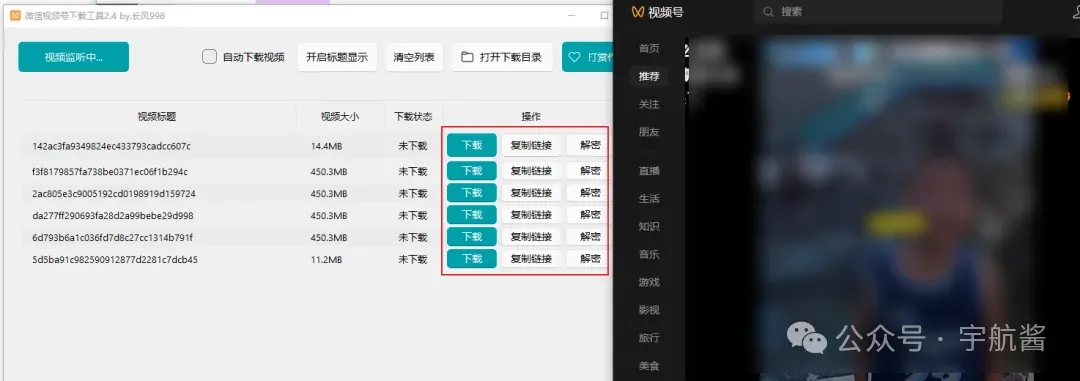Copy link for f3f8179857fa738be0371ec06f1b294c row
The height and width of the screenshot is (381, 1080).
[531, 171]
